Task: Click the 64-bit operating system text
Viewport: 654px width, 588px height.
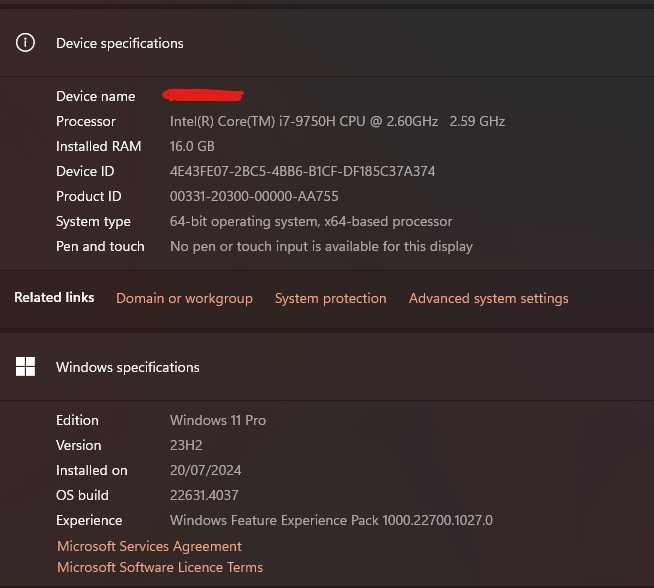Action: point(311,221)
